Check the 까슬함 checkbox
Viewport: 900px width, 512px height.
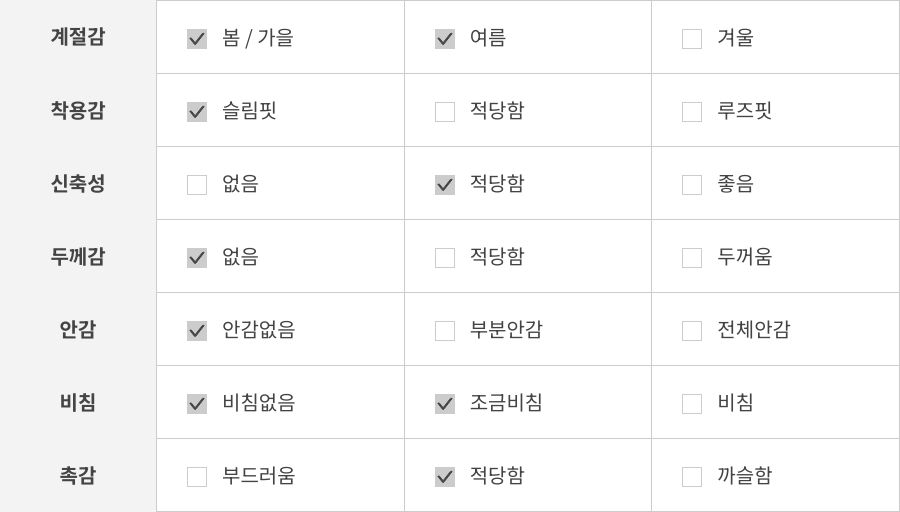(x=692, y=477)
